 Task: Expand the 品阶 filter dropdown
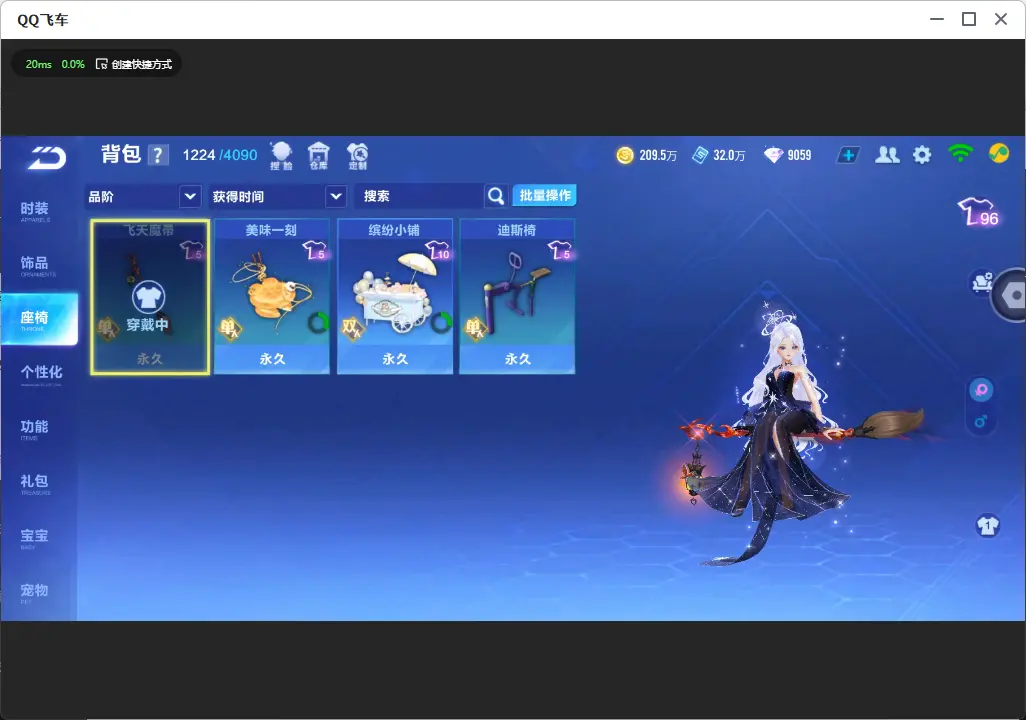coord(143,196)
